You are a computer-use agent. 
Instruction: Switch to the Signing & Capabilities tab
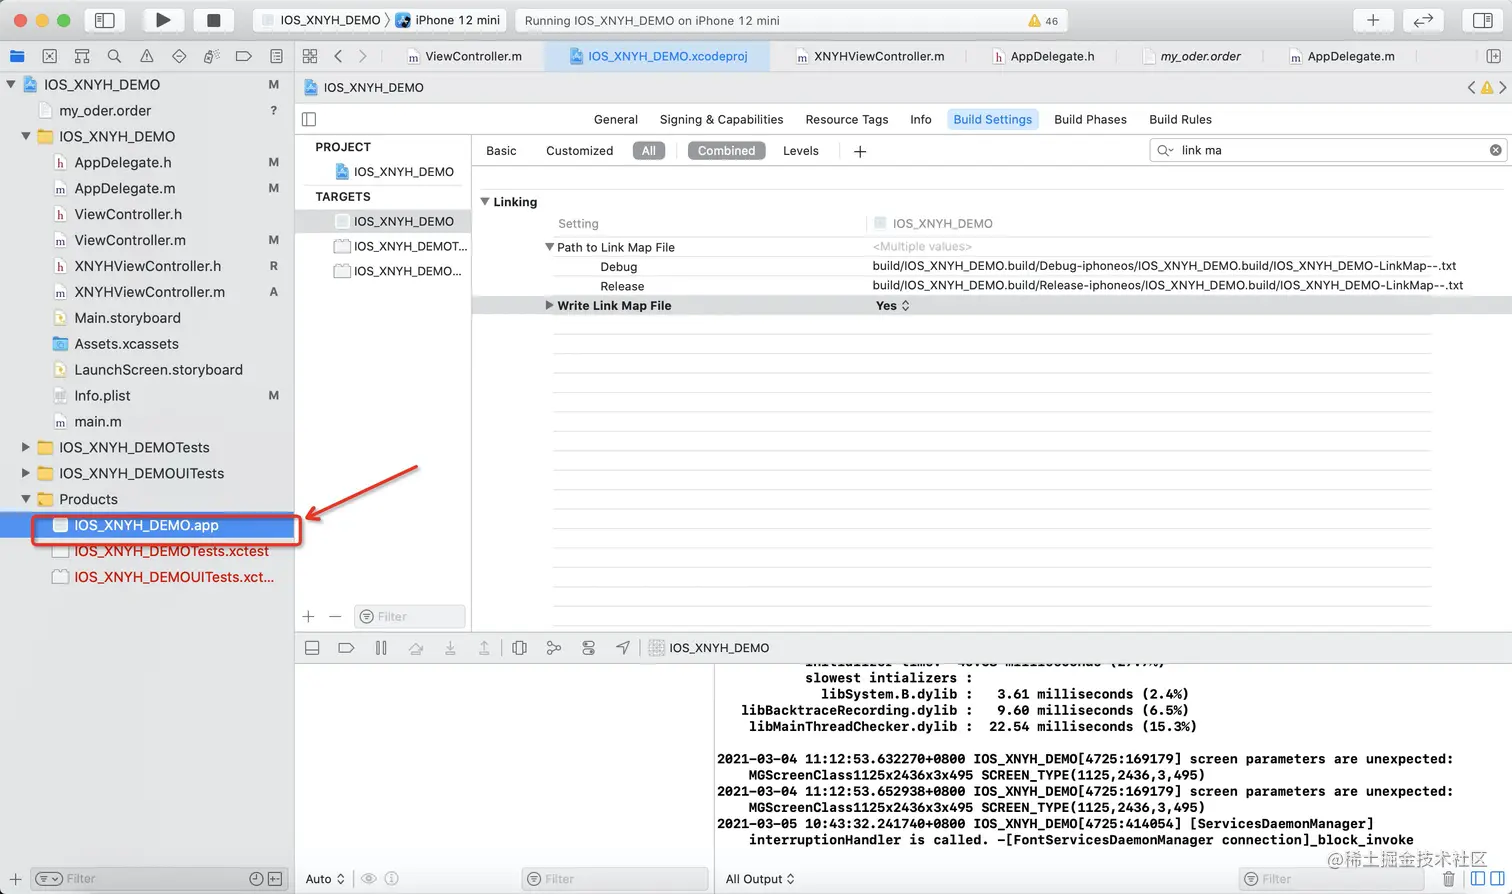tap(721, 119)
